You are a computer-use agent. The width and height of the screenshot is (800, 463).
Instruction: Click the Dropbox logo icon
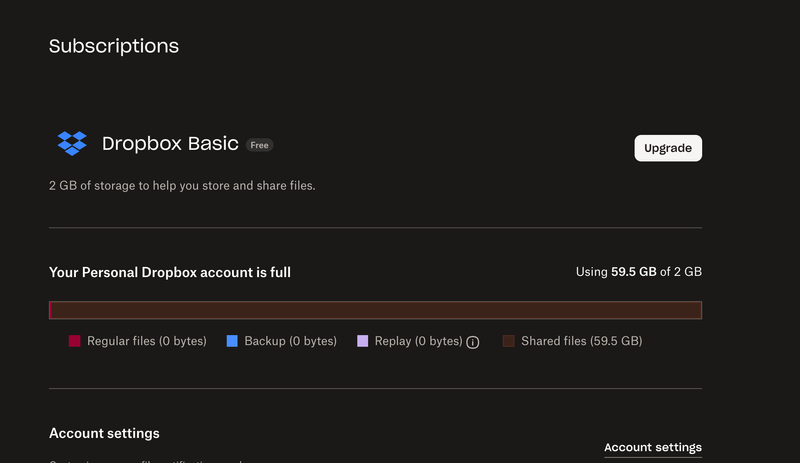click(x=72, y=144)
